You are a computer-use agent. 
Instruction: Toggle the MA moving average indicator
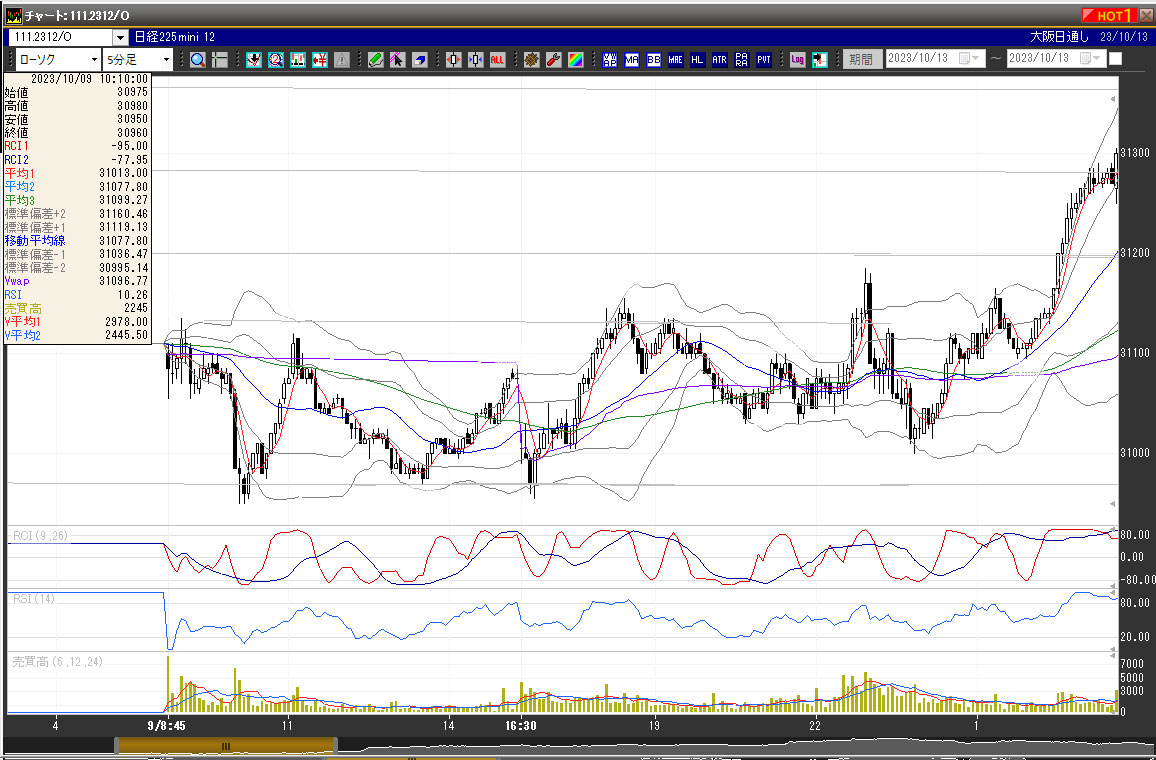click(x=632, y=60)
